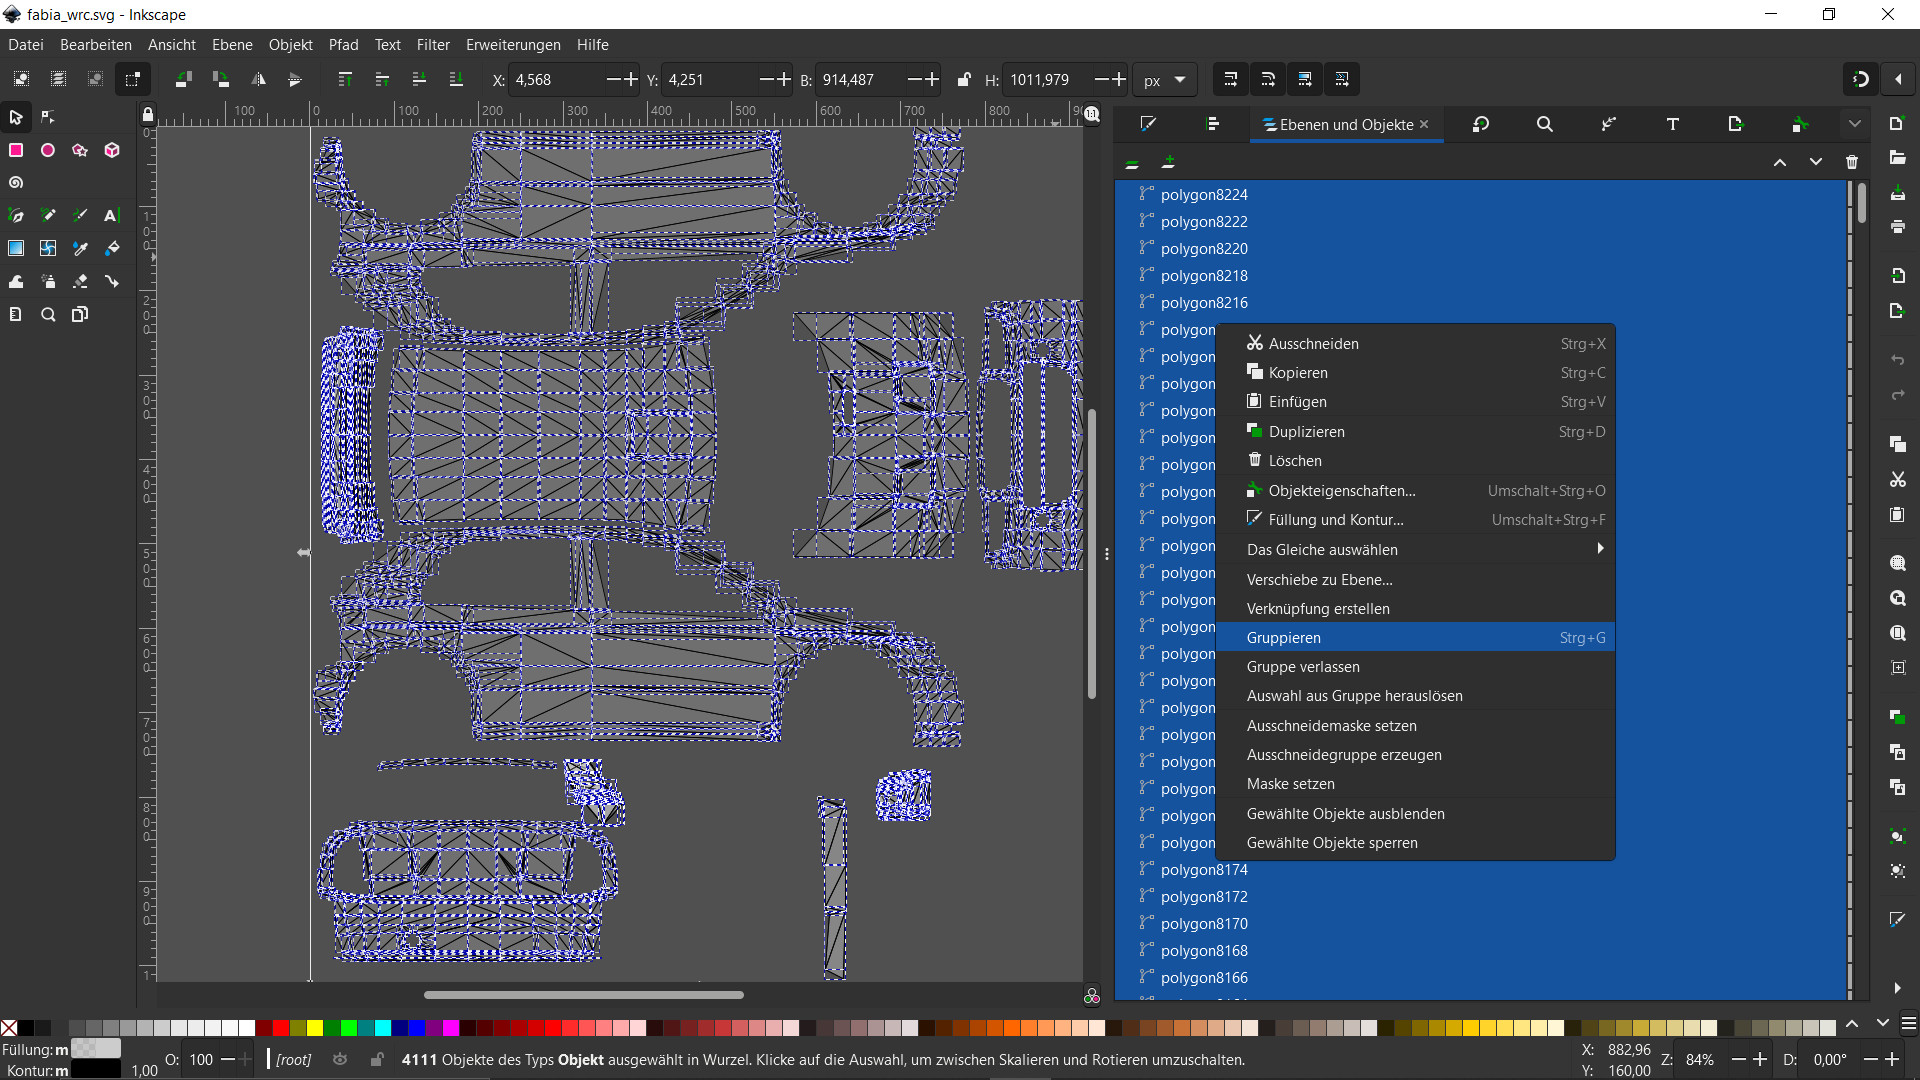Viewport: 1920px width, 1080px height.
Task: Select the zoom tool in toolbar
Action: (47, 314)
